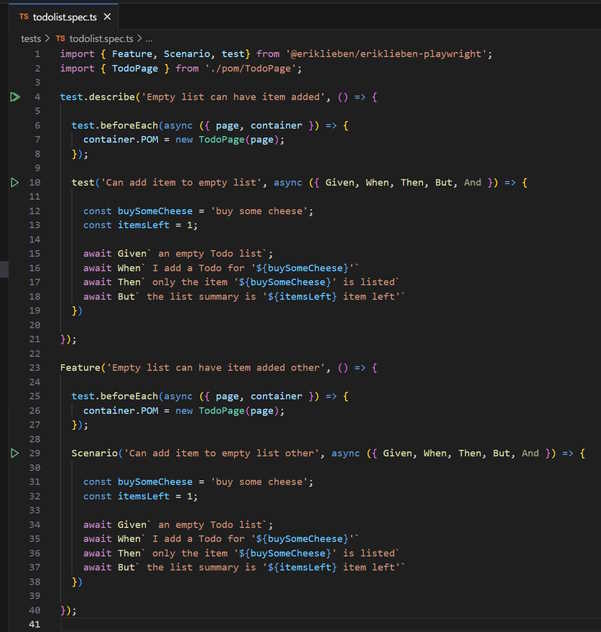Viewport: 601px width, 632px height.
Task: Click line number 41 in gutter
Action: [35, 624]
